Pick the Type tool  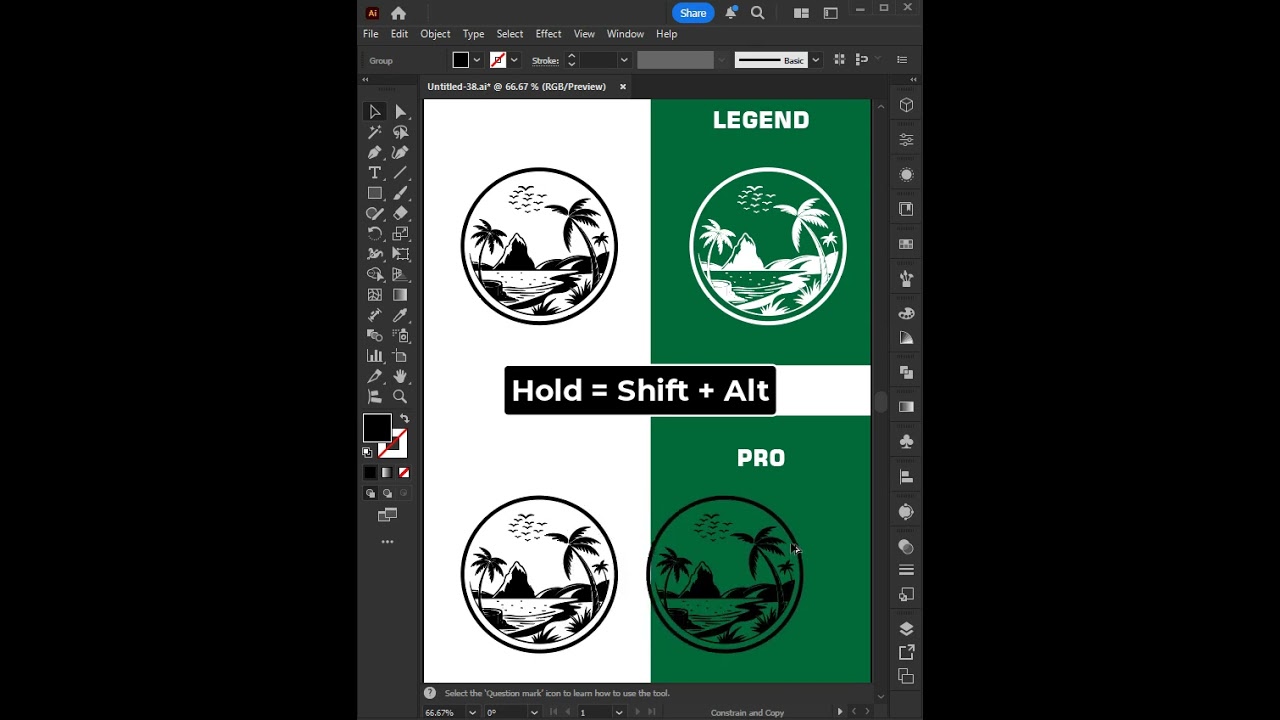pos(375,173)
